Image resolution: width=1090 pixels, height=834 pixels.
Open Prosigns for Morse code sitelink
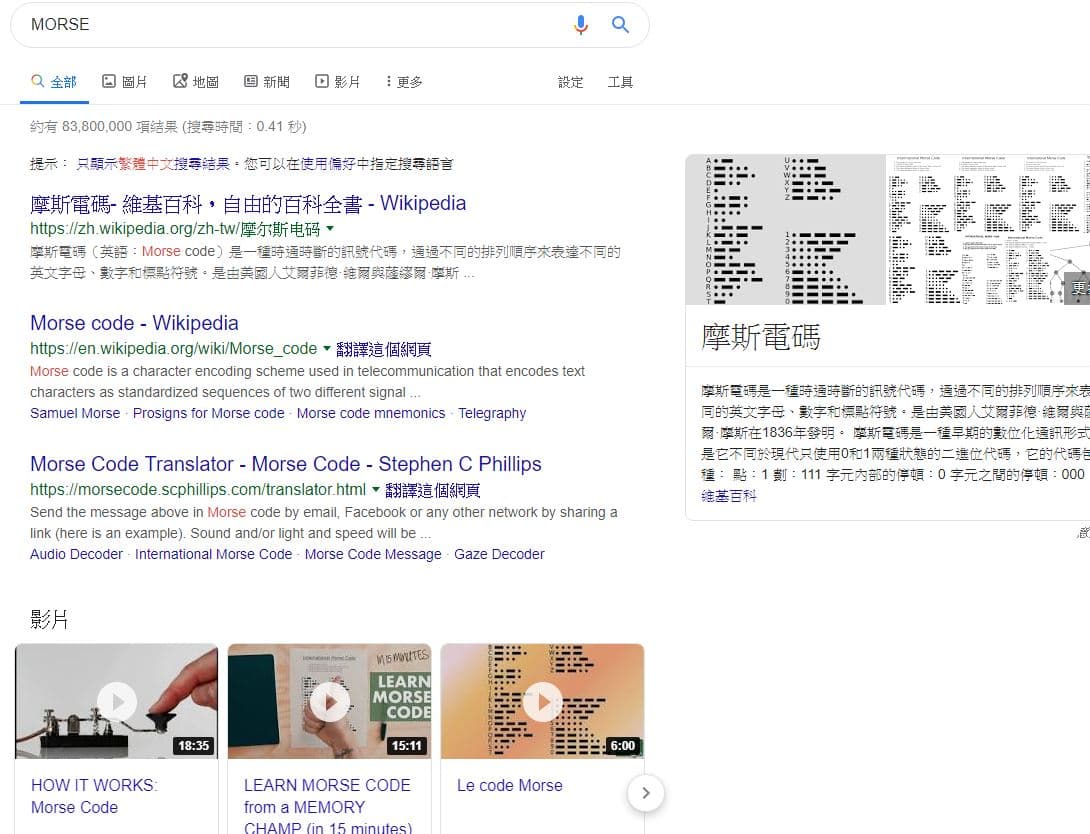[209, 413]
